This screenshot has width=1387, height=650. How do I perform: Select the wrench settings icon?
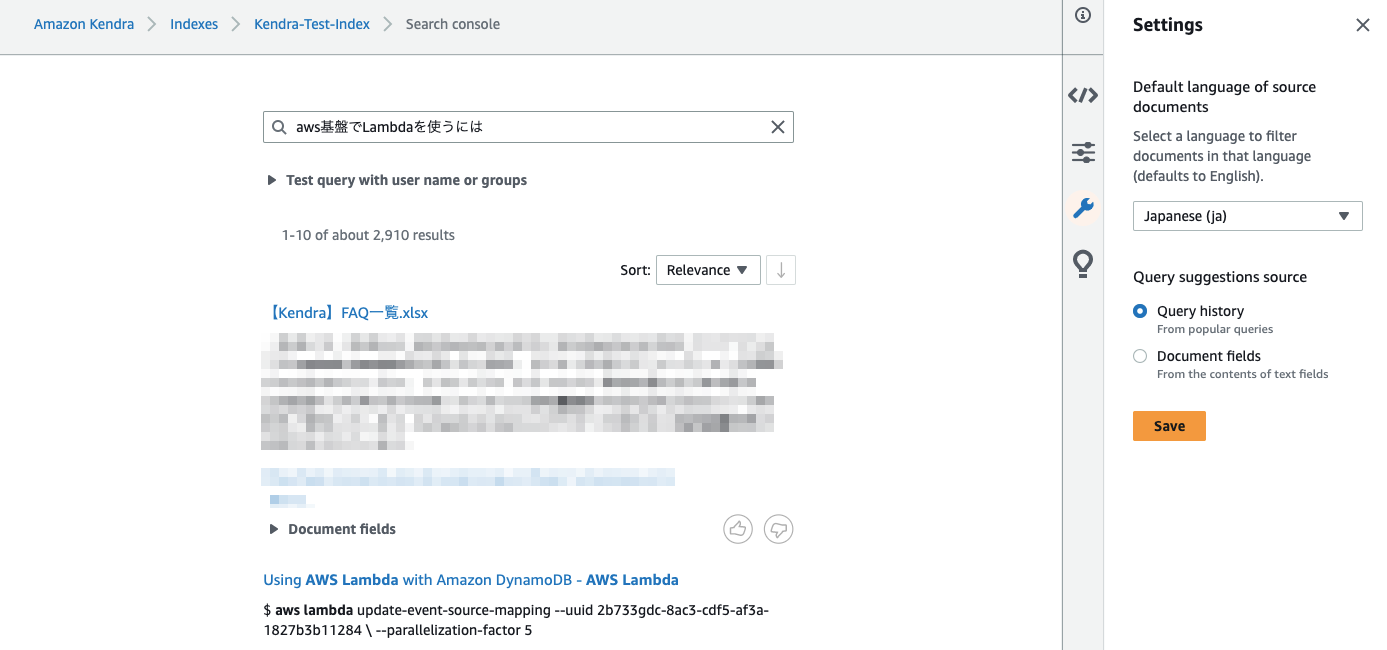(x=1083, y=208)
